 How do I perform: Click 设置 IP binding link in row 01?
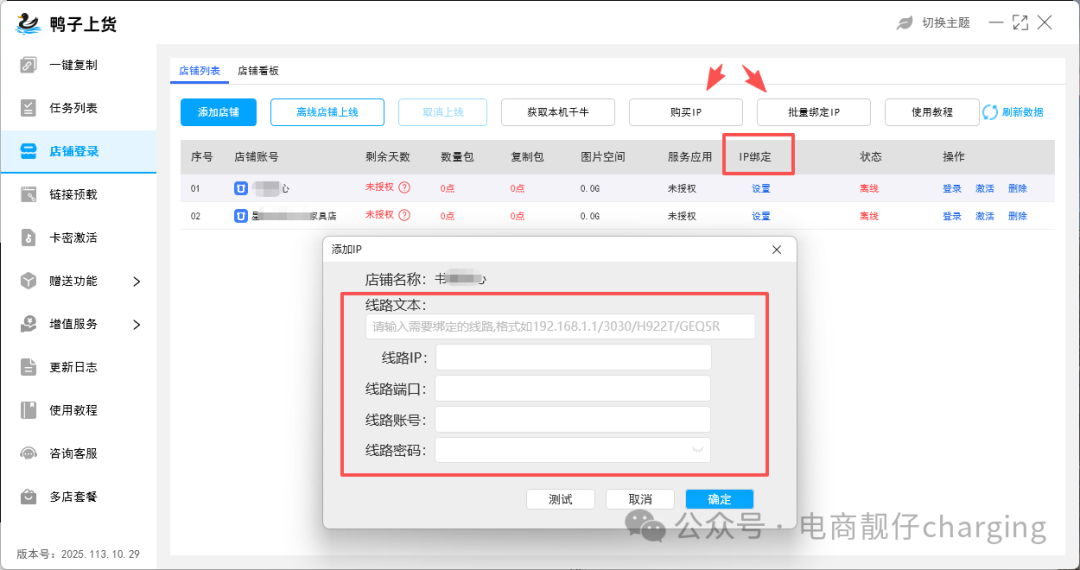coord(761,189)
